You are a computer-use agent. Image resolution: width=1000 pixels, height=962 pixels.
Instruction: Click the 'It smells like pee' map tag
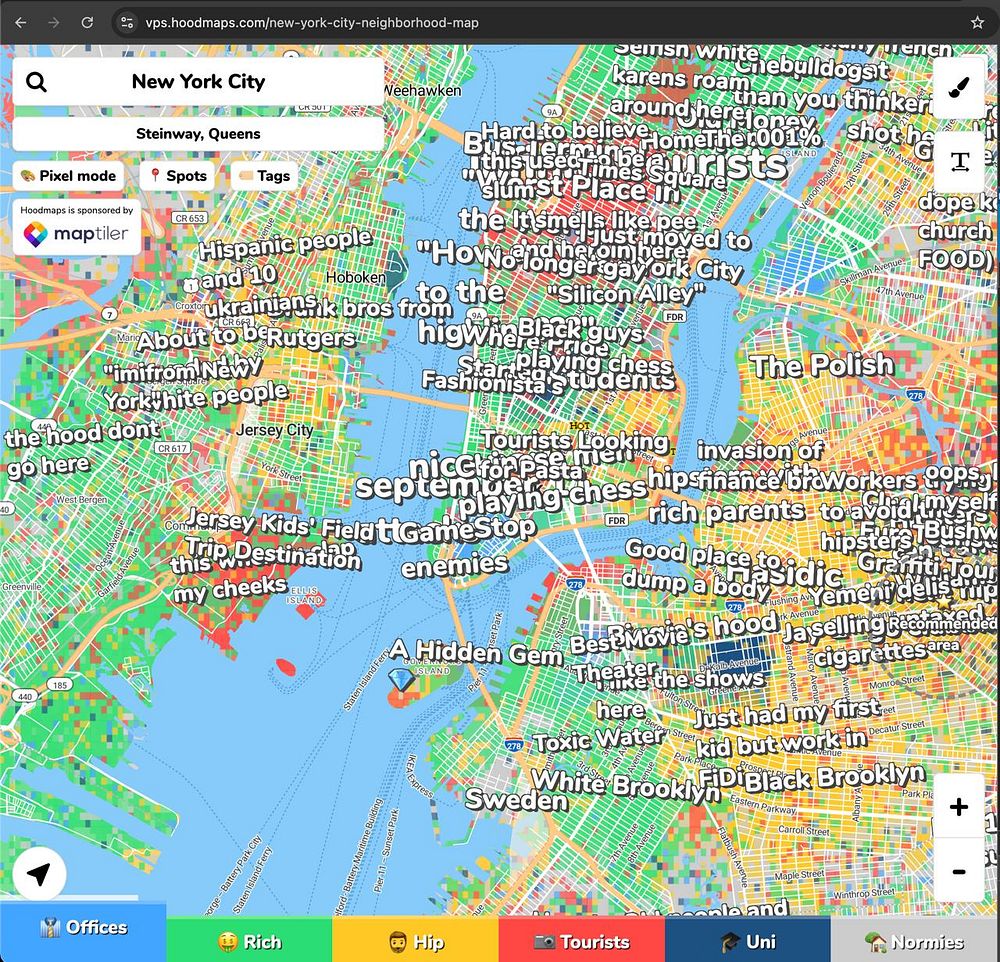click(x=604, y=221)
